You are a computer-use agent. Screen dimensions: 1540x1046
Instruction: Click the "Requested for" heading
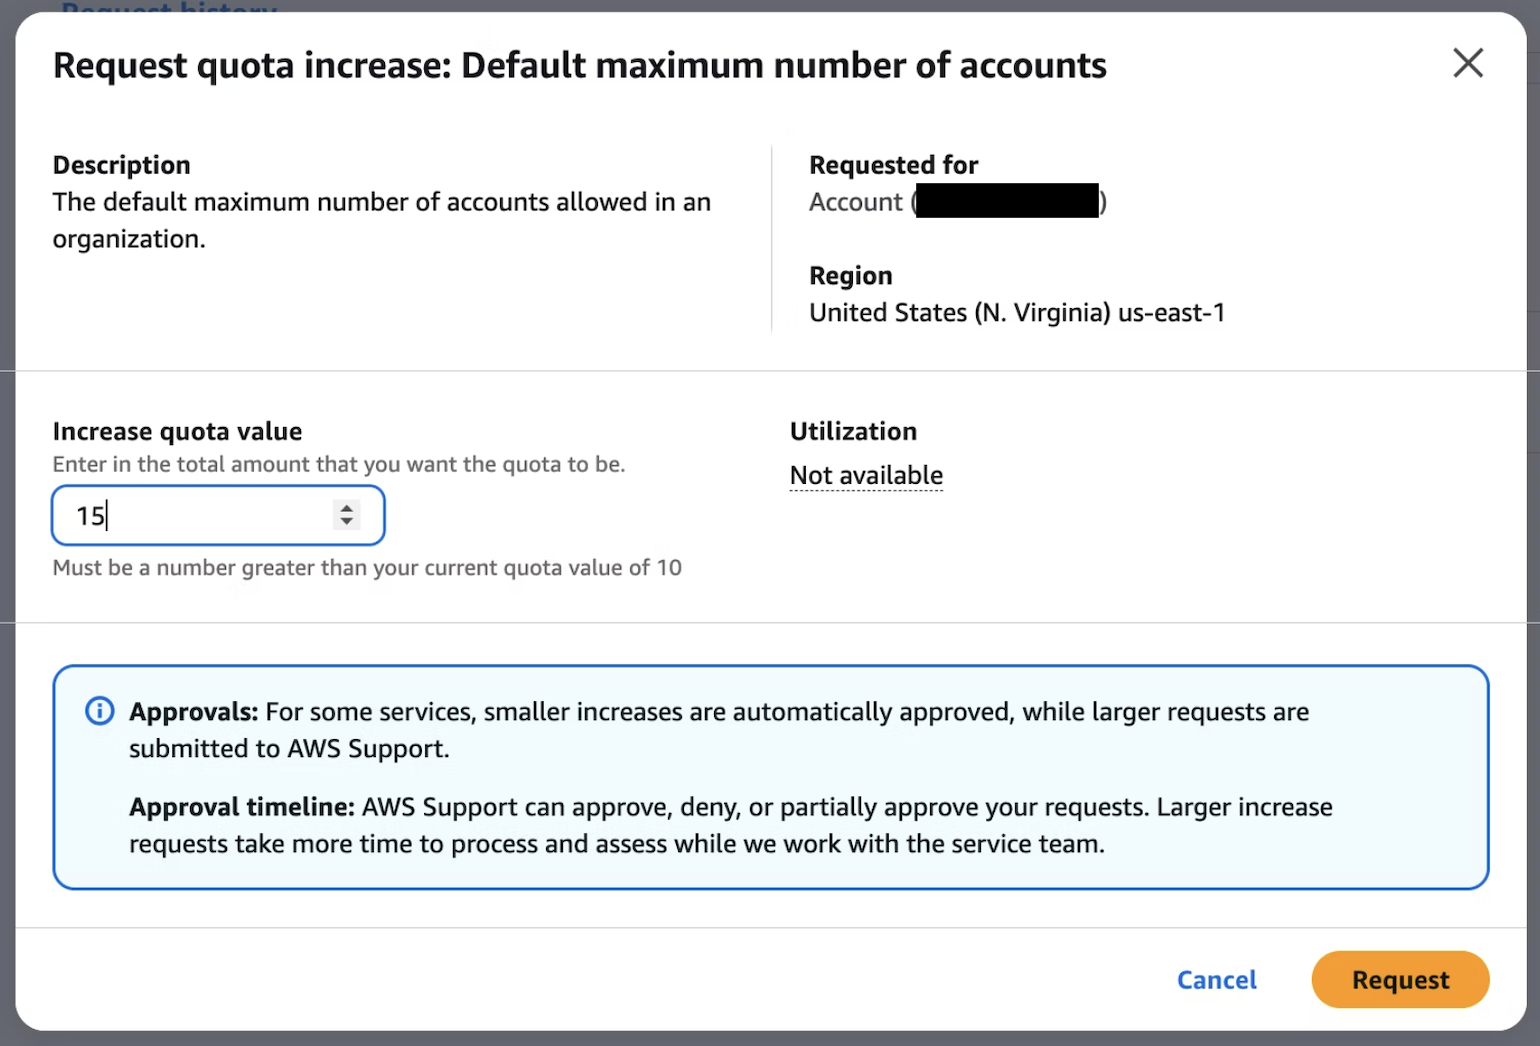893,165
